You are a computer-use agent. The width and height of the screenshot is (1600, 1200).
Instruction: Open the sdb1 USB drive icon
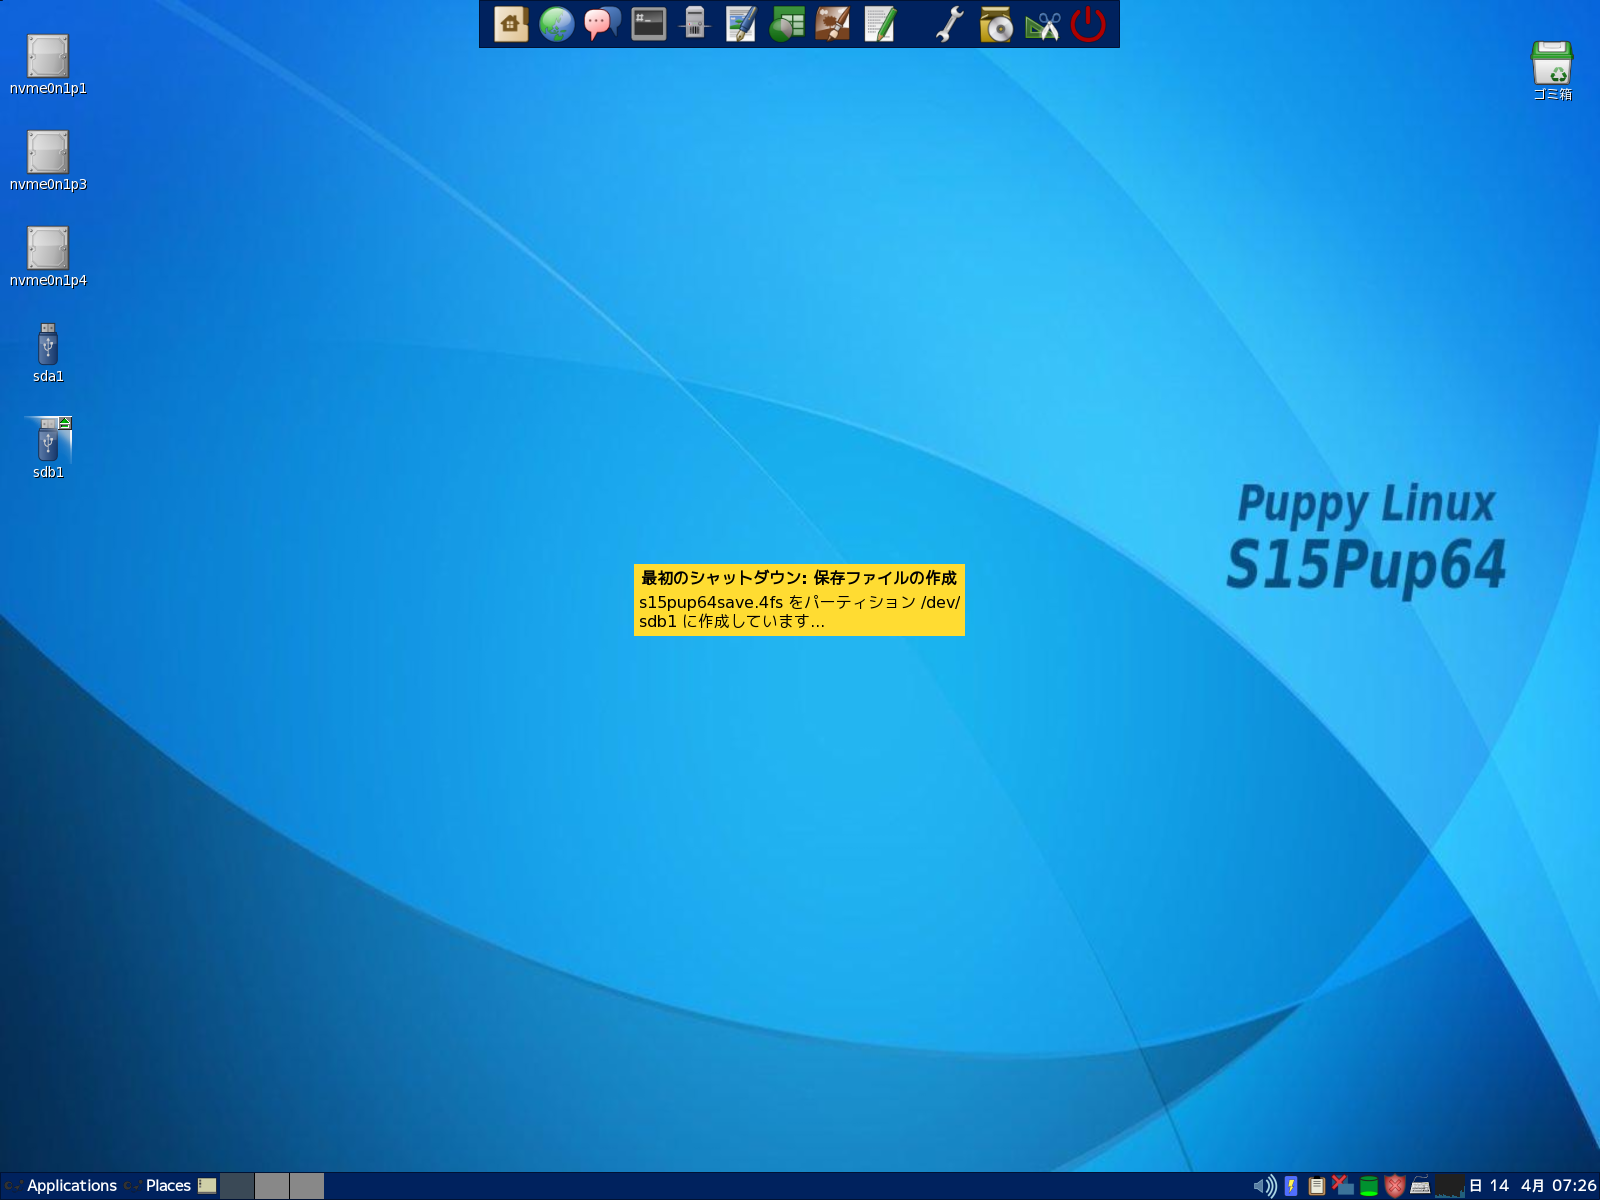coord(48,440)
